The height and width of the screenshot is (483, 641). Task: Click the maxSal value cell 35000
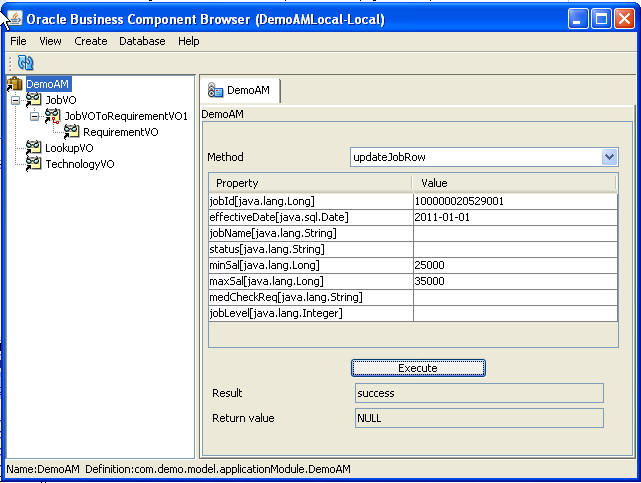(515, 281)
